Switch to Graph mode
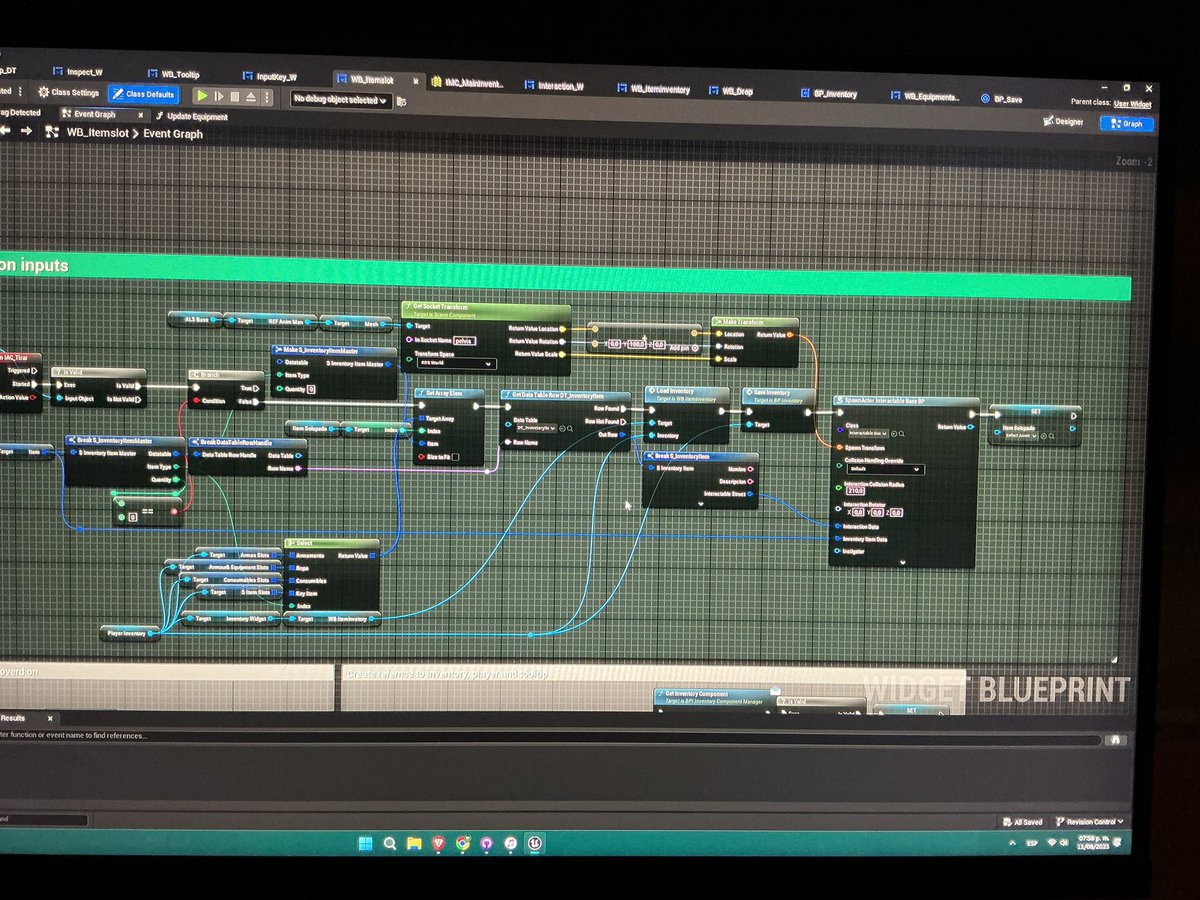 (1127, 124)
